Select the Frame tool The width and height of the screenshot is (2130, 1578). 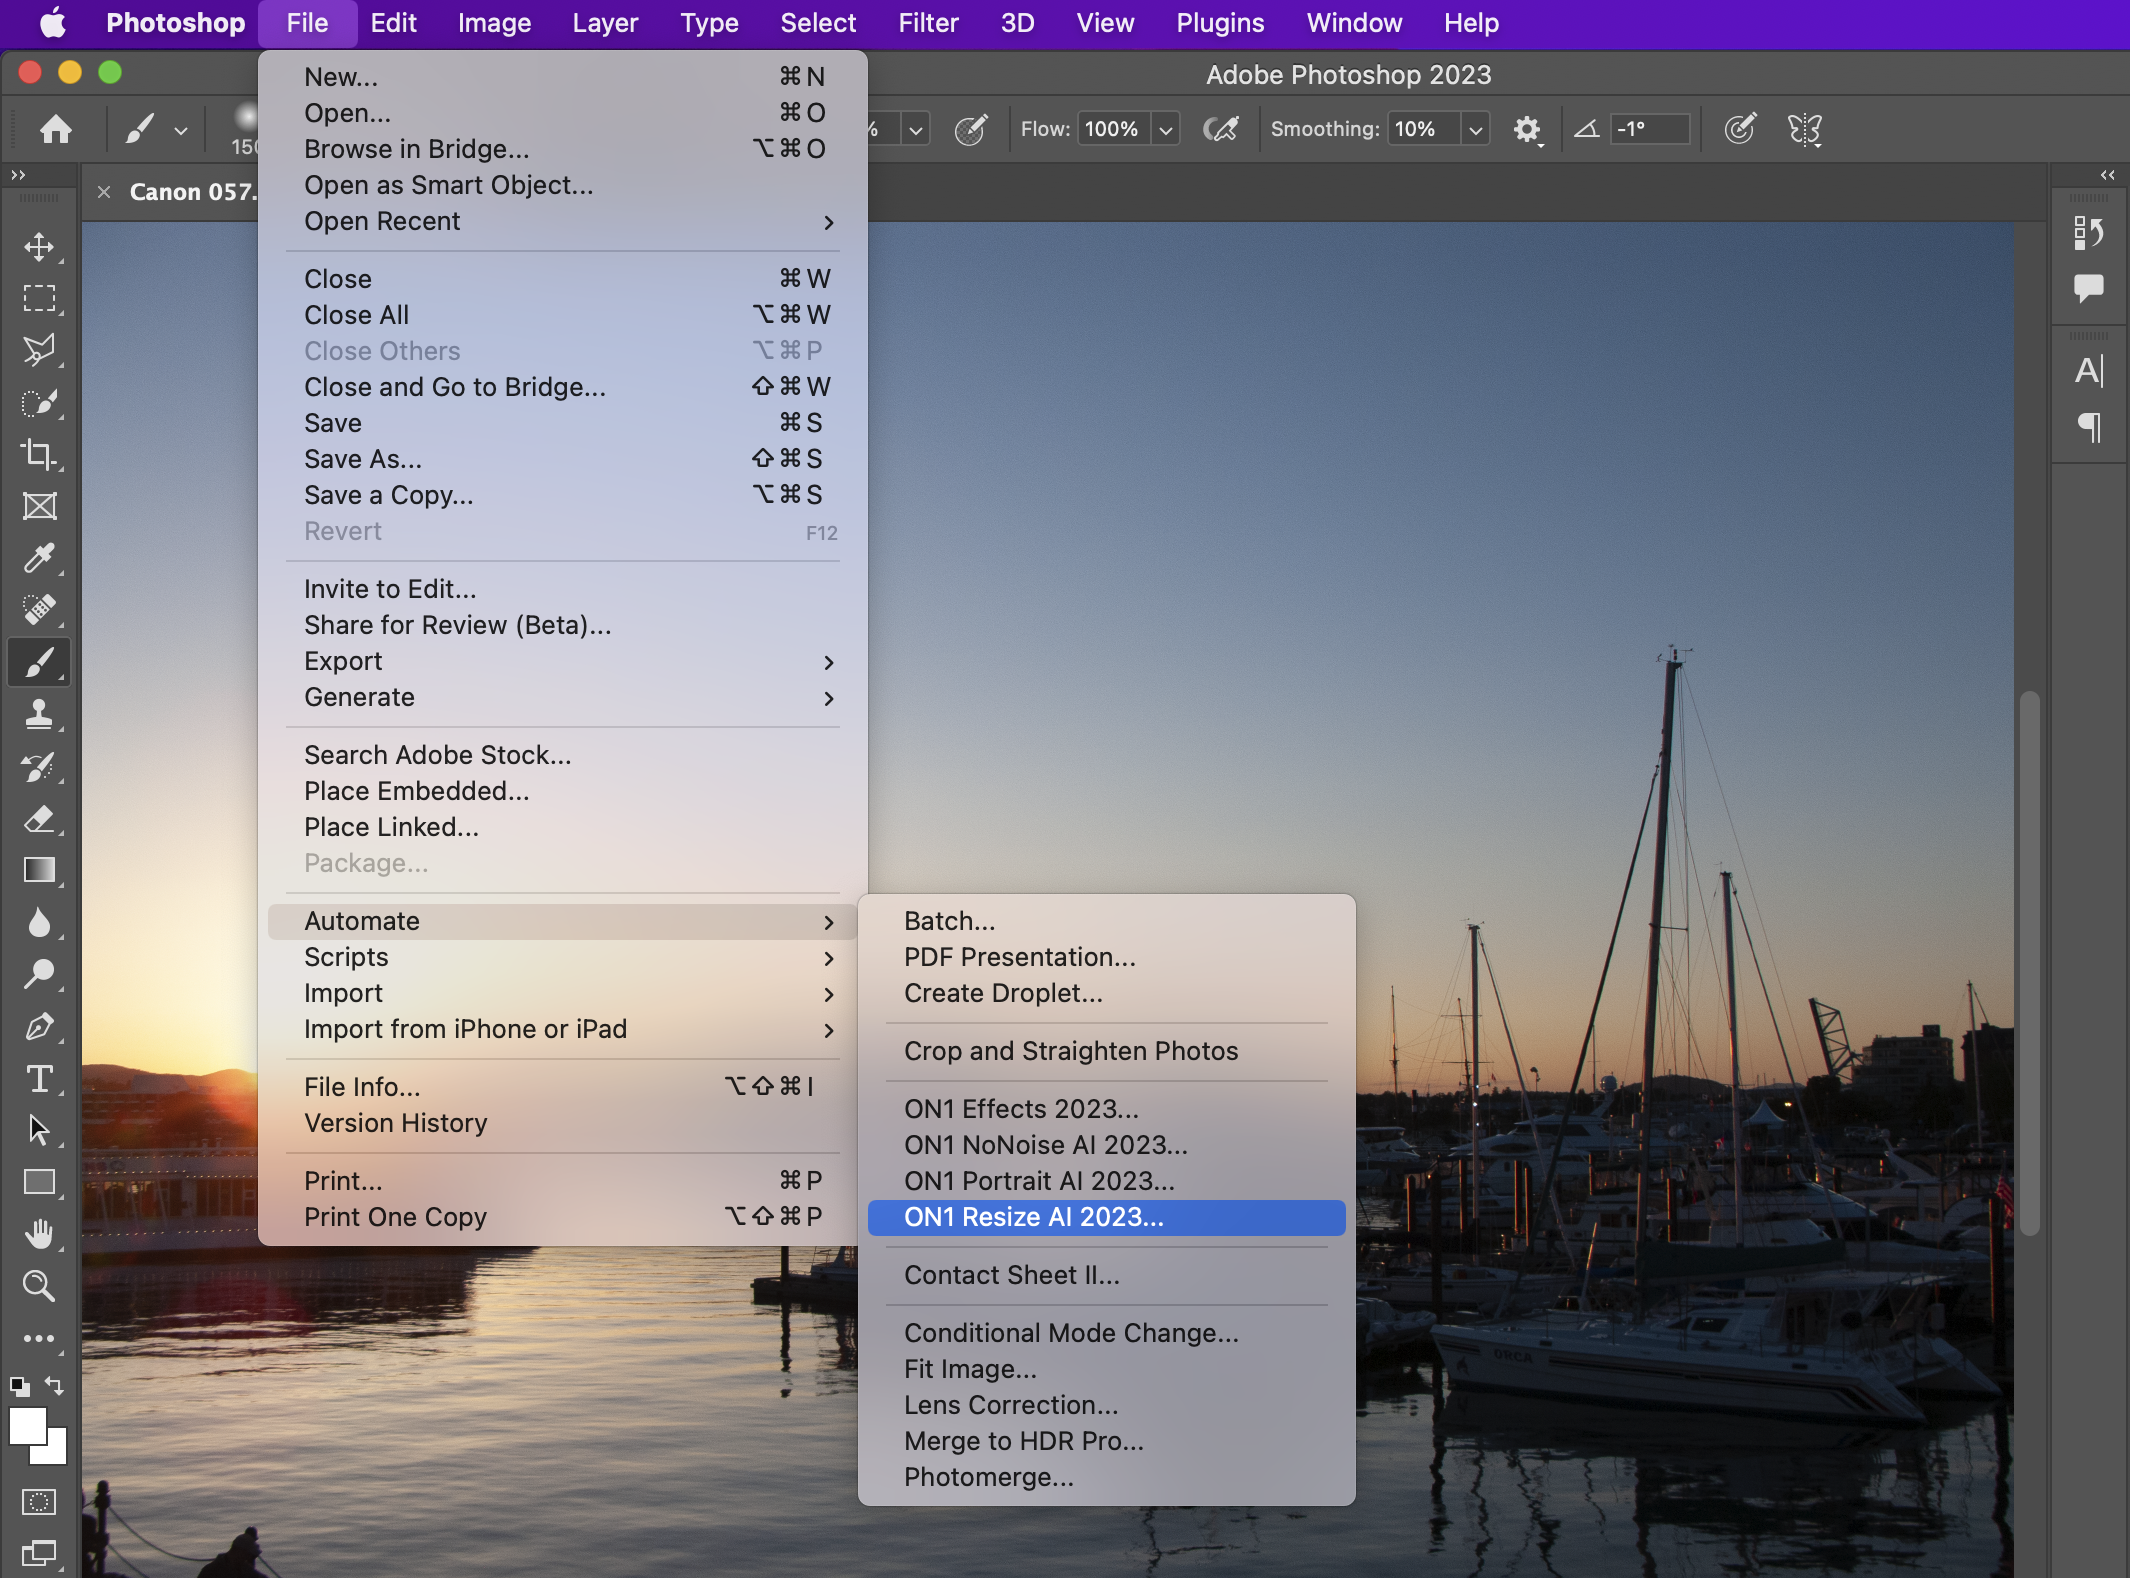pos(39,506)
